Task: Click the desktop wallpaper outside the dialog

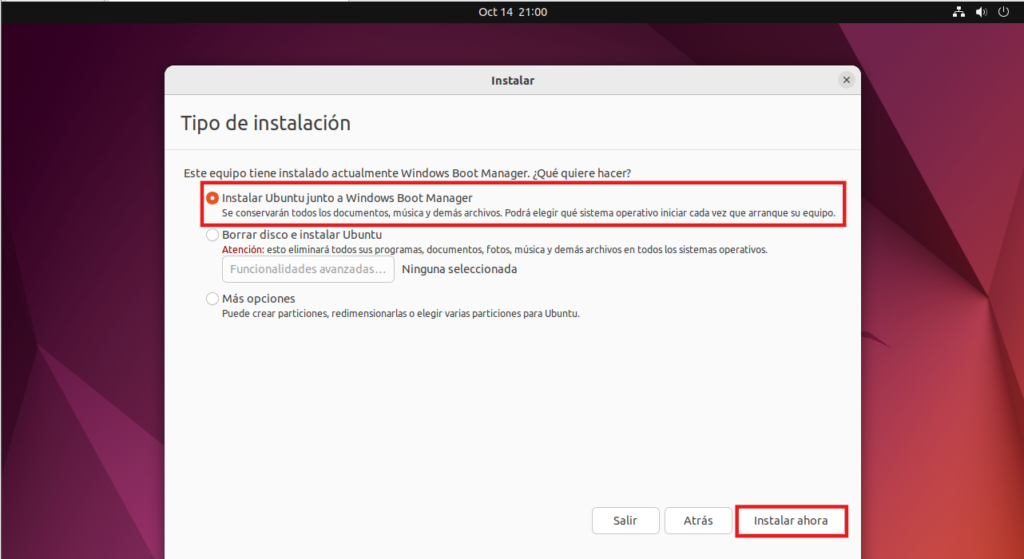Action: click(80, 300)
